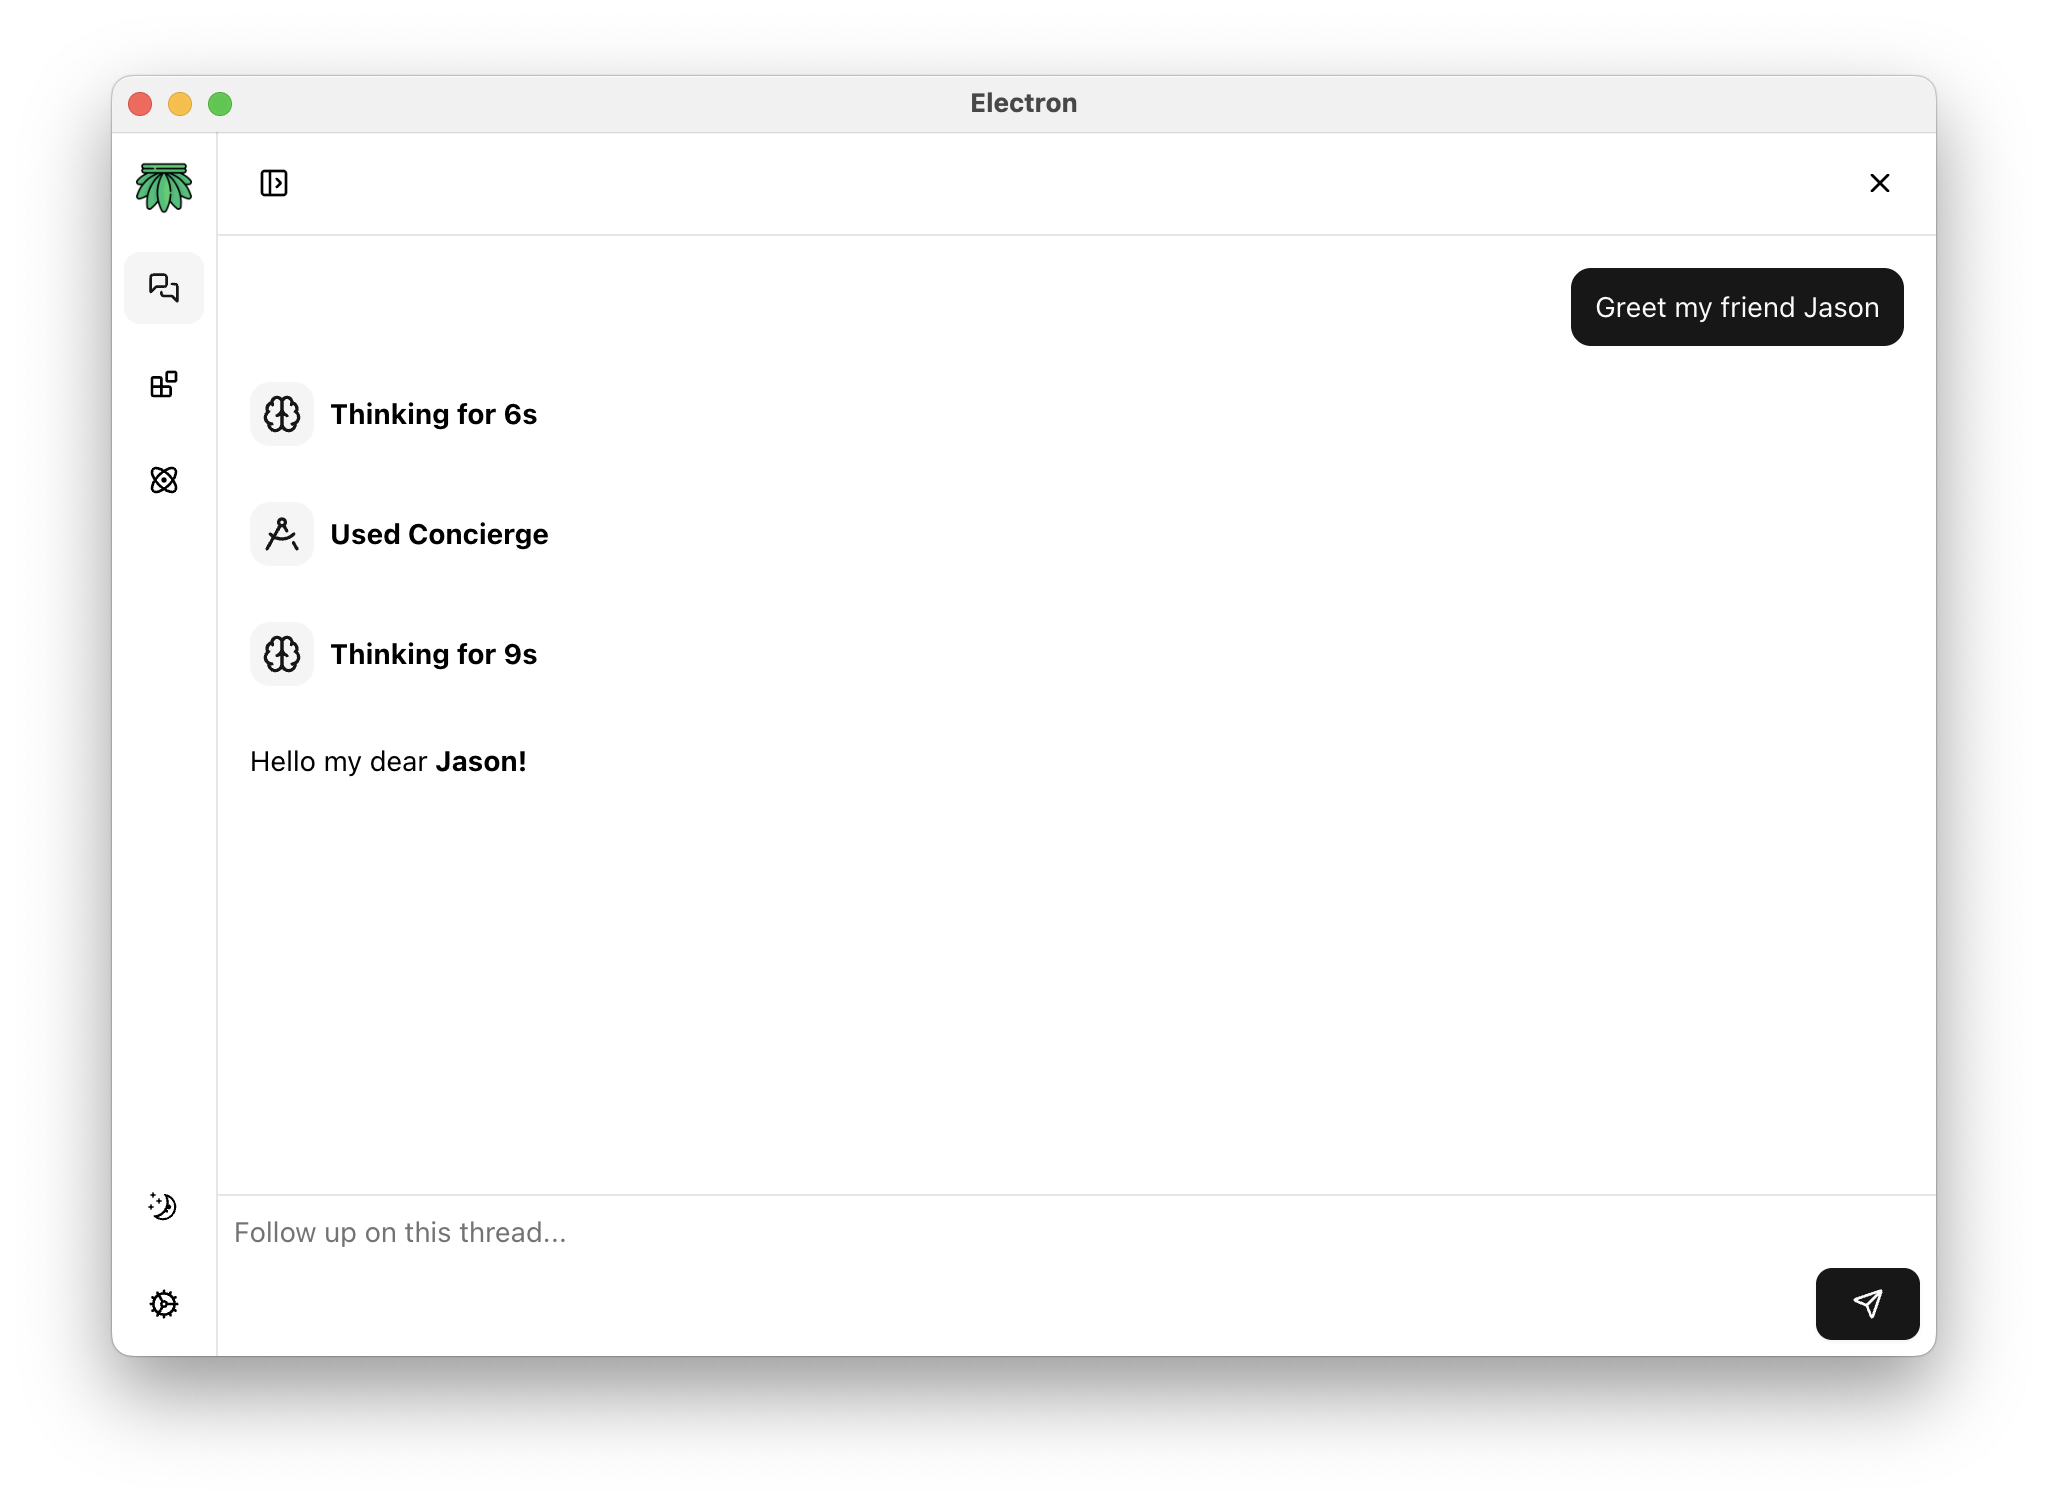Click the brain icon beside Thinking for 9s
Screen dimensions: 2048x1504
[x=282, y=654]
